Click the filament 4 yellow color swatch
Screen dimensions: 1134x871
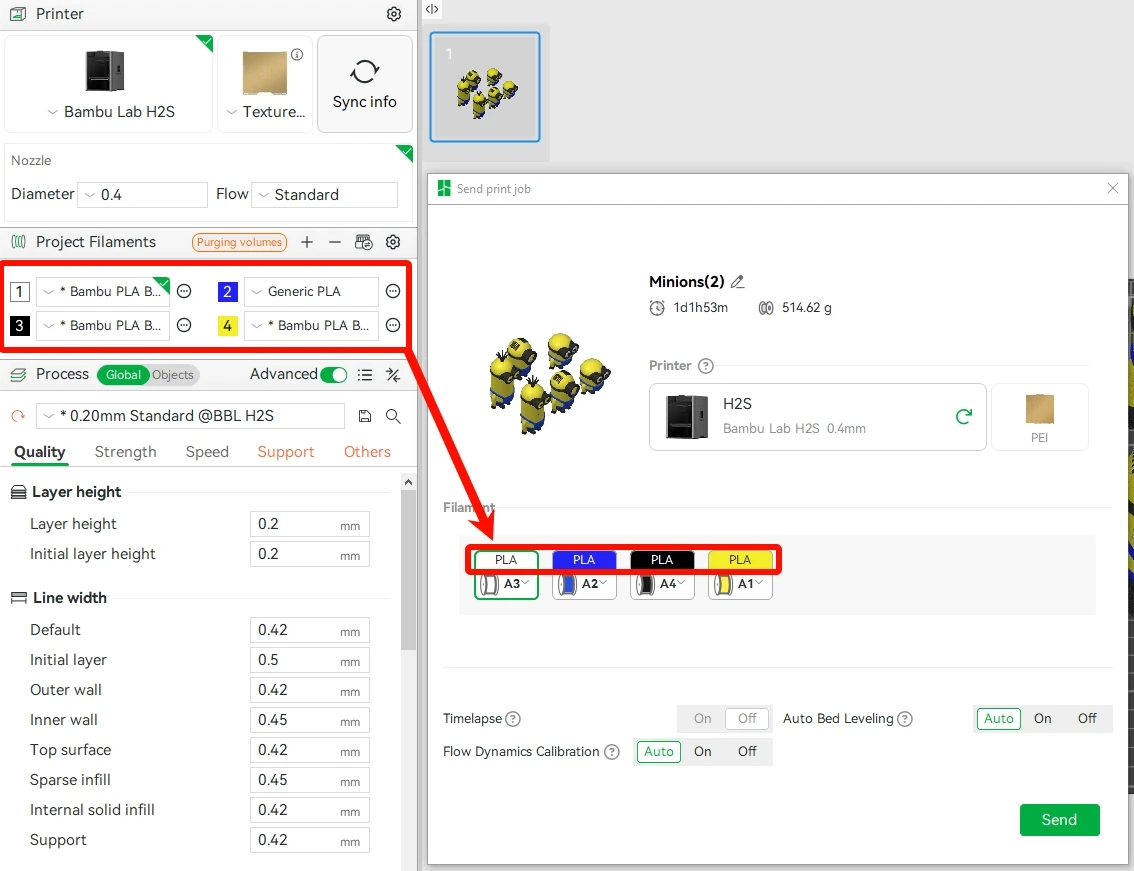click(227, 326)
